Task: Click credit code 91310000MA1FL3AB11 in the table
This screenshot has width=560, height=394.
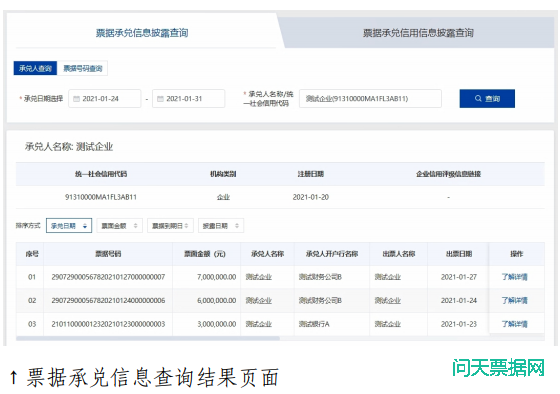Action: [x=101, y=197]
